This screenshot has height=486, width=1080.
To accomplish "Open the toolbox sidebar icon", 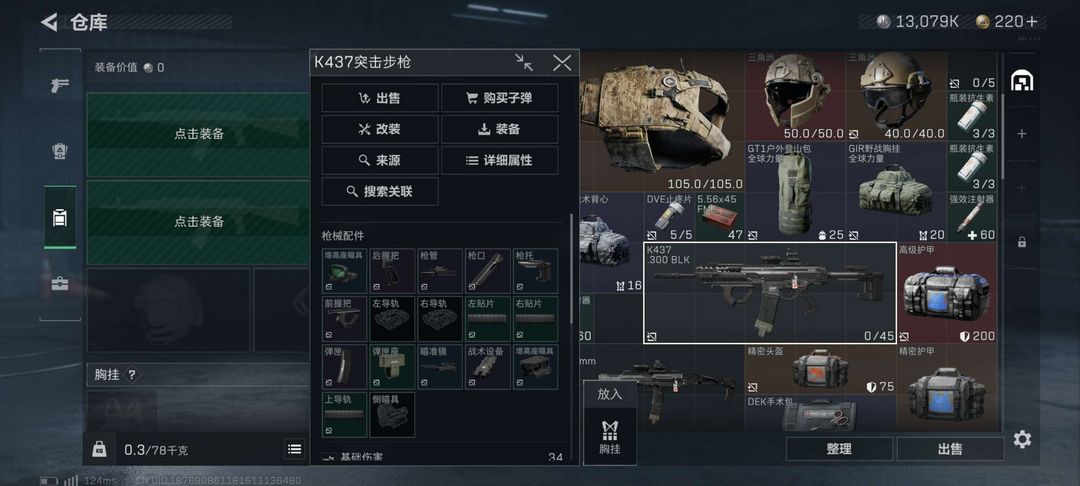I will tap(60, 284).
